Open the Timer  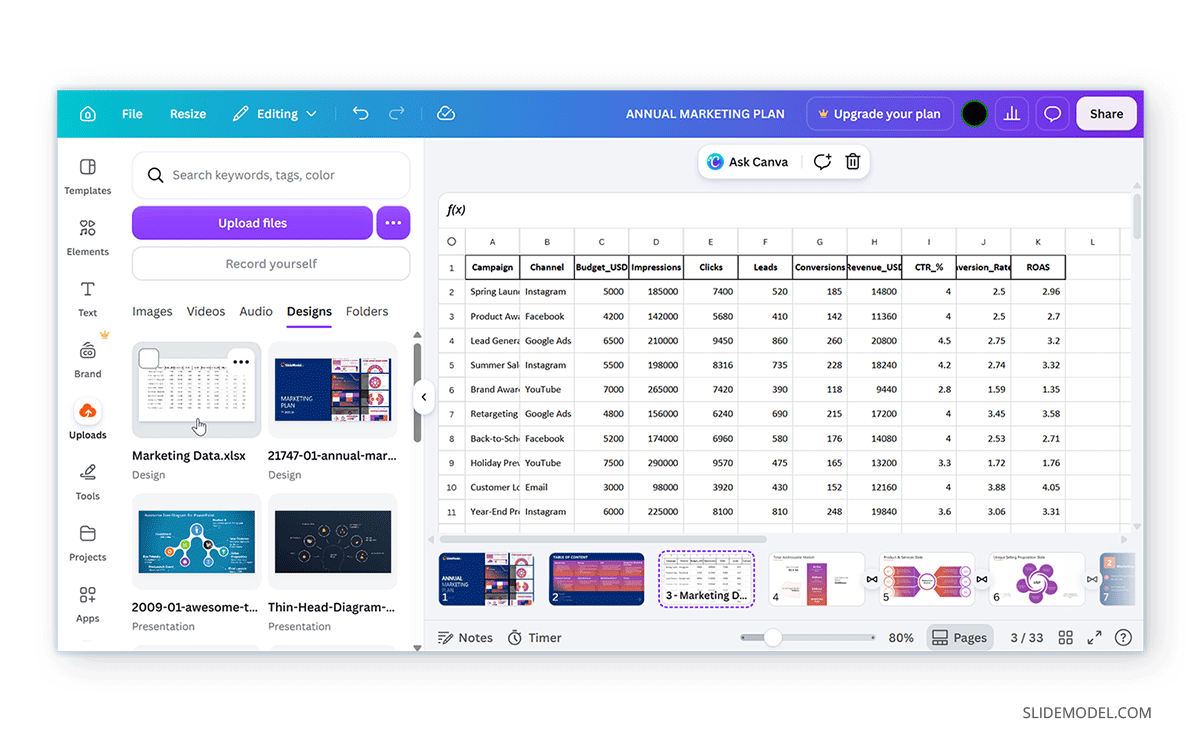coord(535,638)
